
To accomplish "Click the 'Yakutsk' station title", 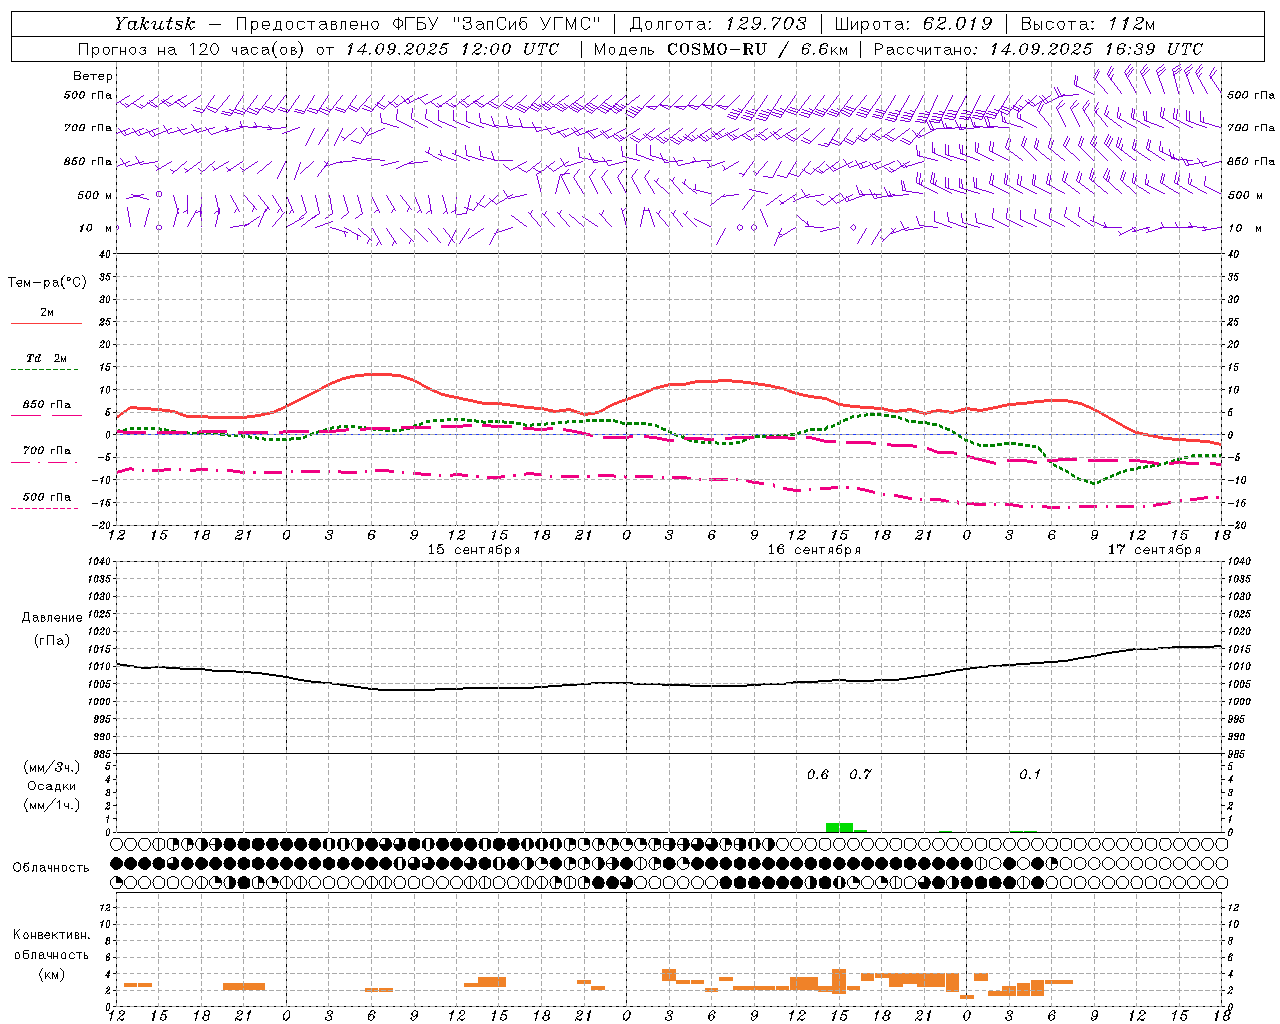I will 154,24.
